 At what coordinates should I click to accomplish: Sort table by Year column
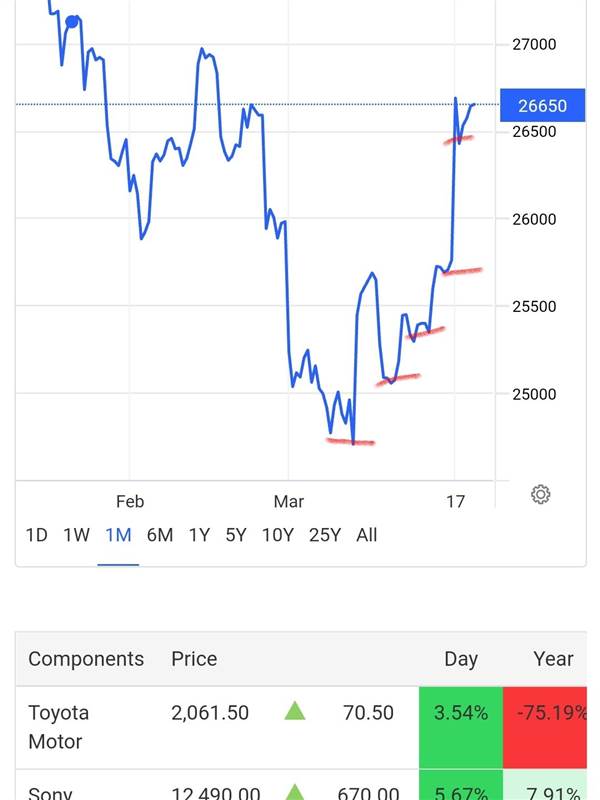point(553,659)
